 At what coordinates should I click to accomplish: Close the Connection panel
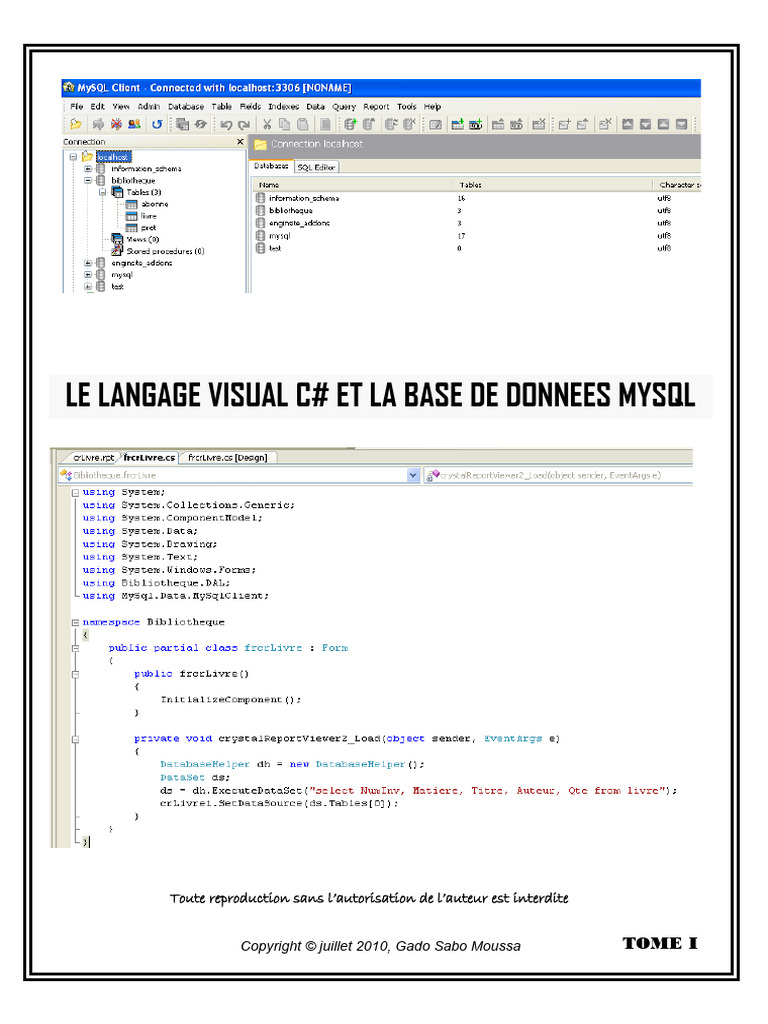pos(240,142)
